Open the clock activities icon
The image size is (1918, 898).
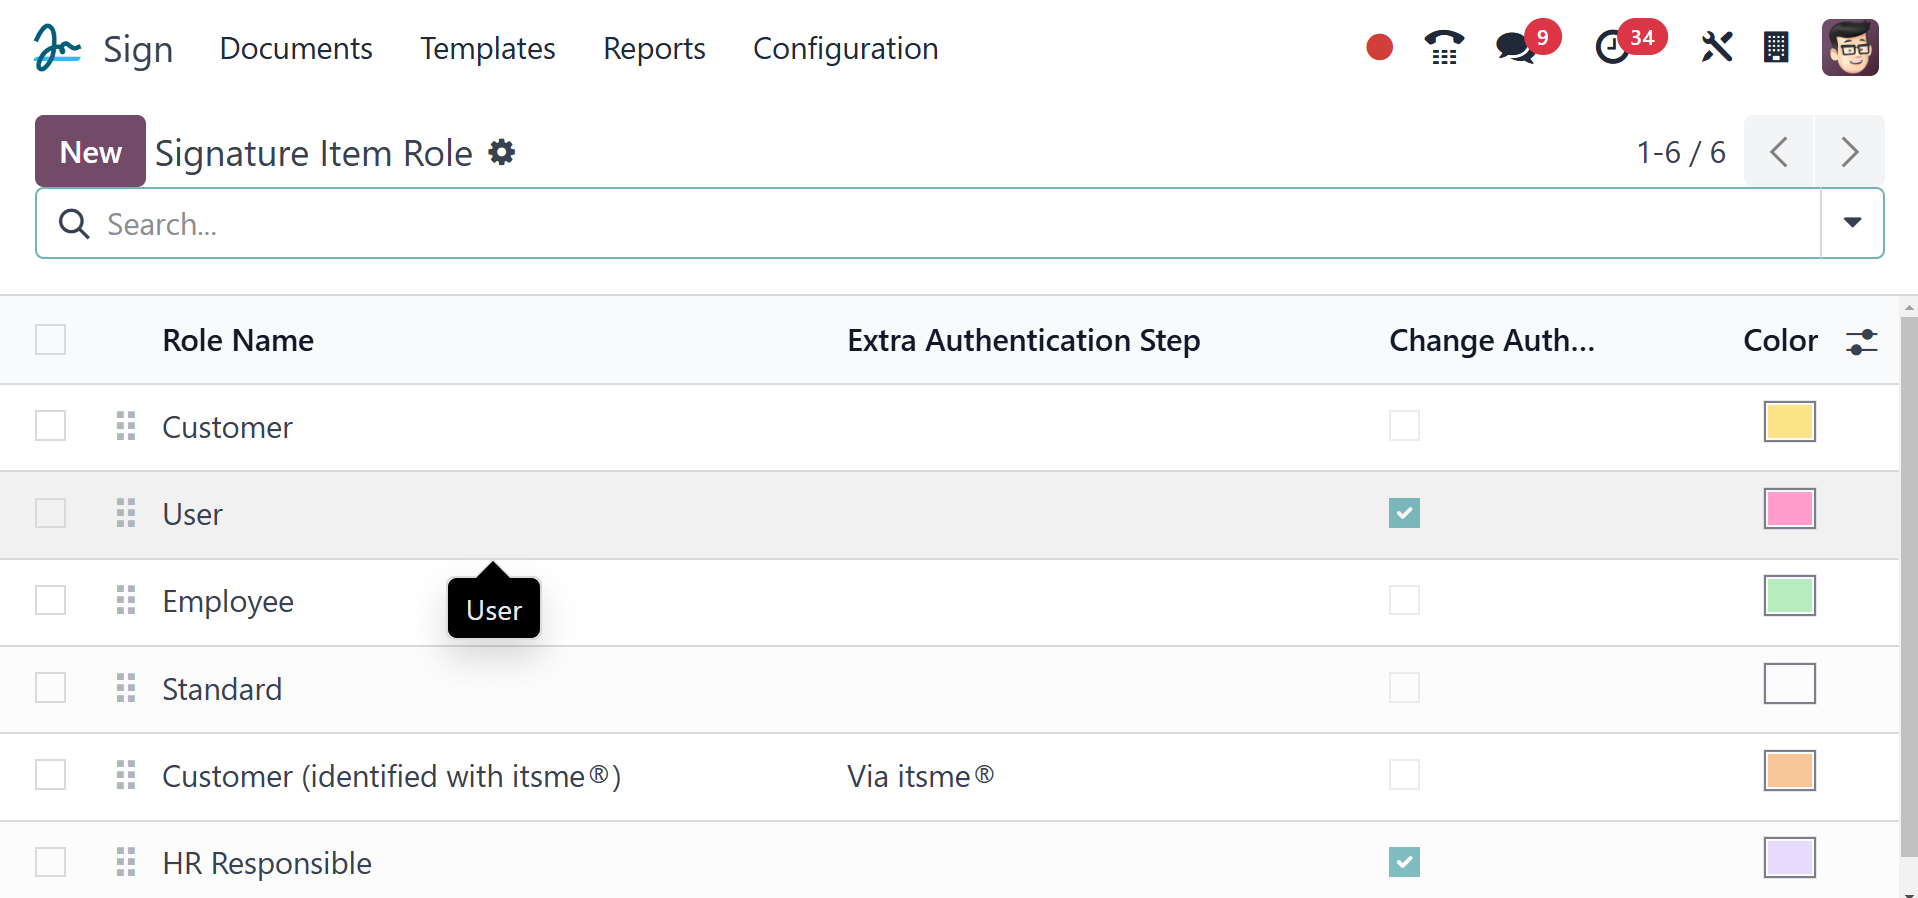coord(1611,48)
